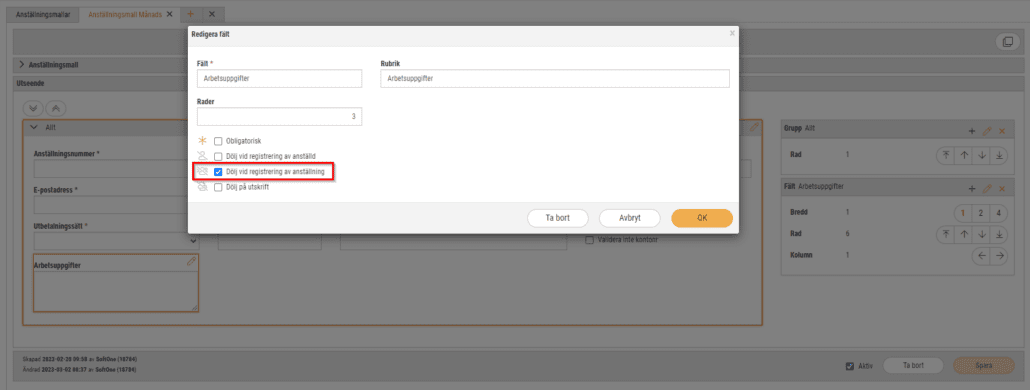Edit group with Grupp panel pencil
1030x390 pixels.
987,131
